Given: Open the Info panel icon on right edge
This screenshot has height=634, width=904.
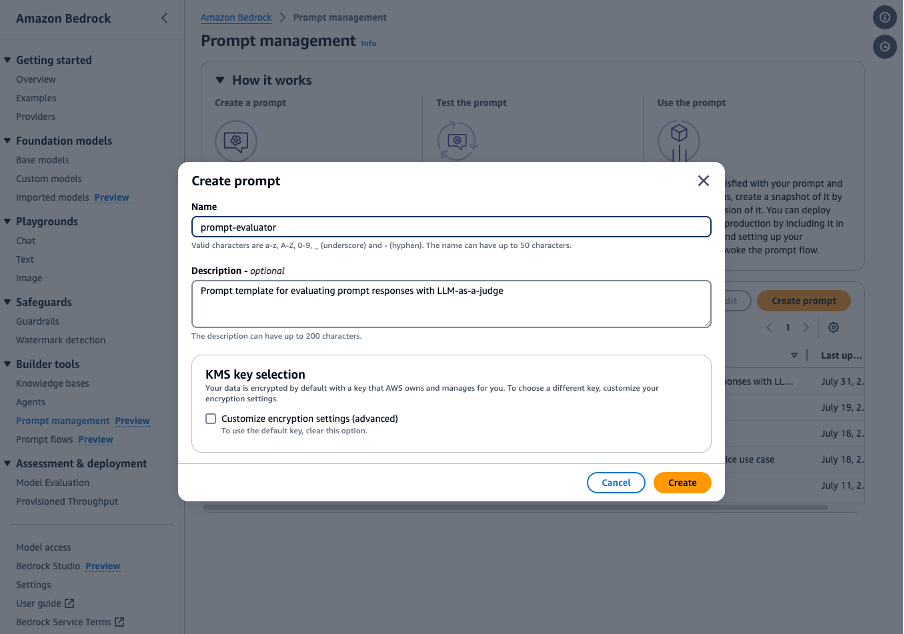Looking at the screenshot, I should coord(884,17).
